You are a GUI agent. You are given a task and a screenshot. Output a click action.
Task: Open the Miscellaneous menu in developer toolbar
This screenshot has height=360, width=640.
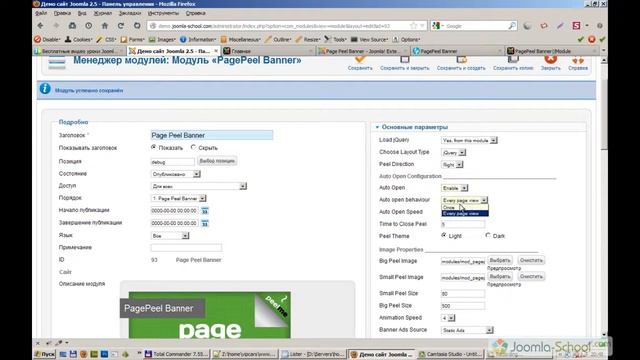click(x=241, y=40)
